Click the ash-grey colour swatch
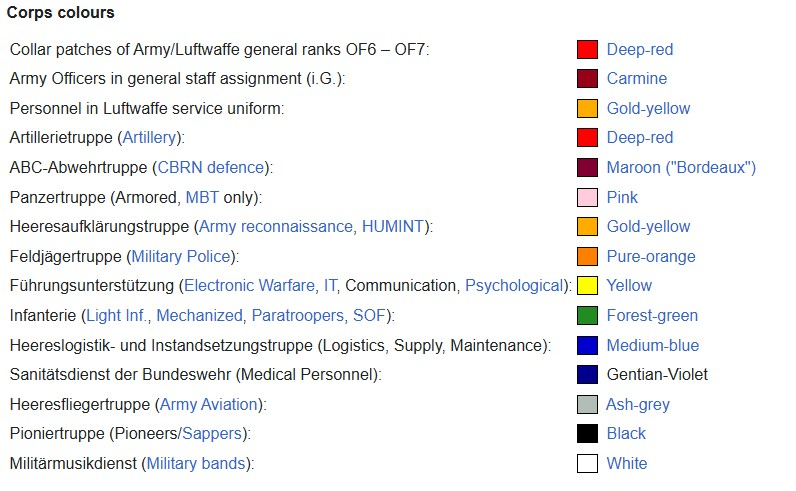Viewport: 796px width, 491px height. [587, 405]
